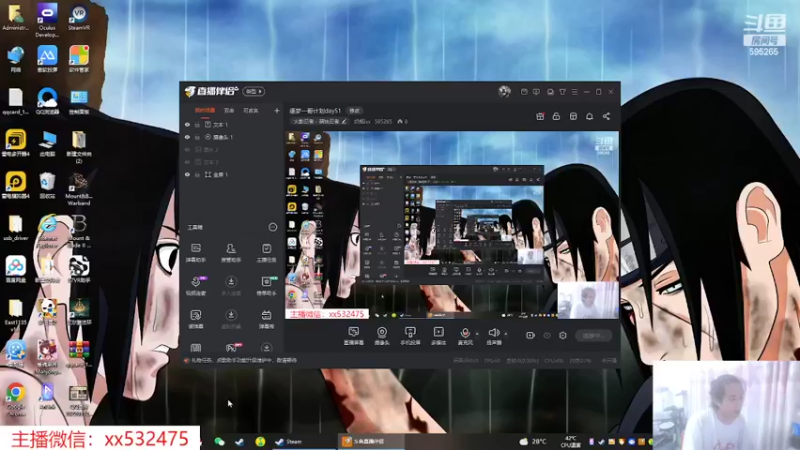Screen dimensions: 800x450
Task: Expand the speaker options arrow
Action: point(506,334)
